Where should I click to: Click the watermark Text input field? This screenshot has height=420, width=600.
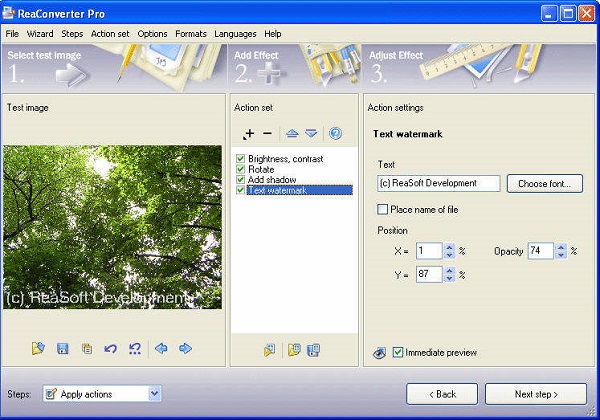pyautogui.click(x=439, y=183)
